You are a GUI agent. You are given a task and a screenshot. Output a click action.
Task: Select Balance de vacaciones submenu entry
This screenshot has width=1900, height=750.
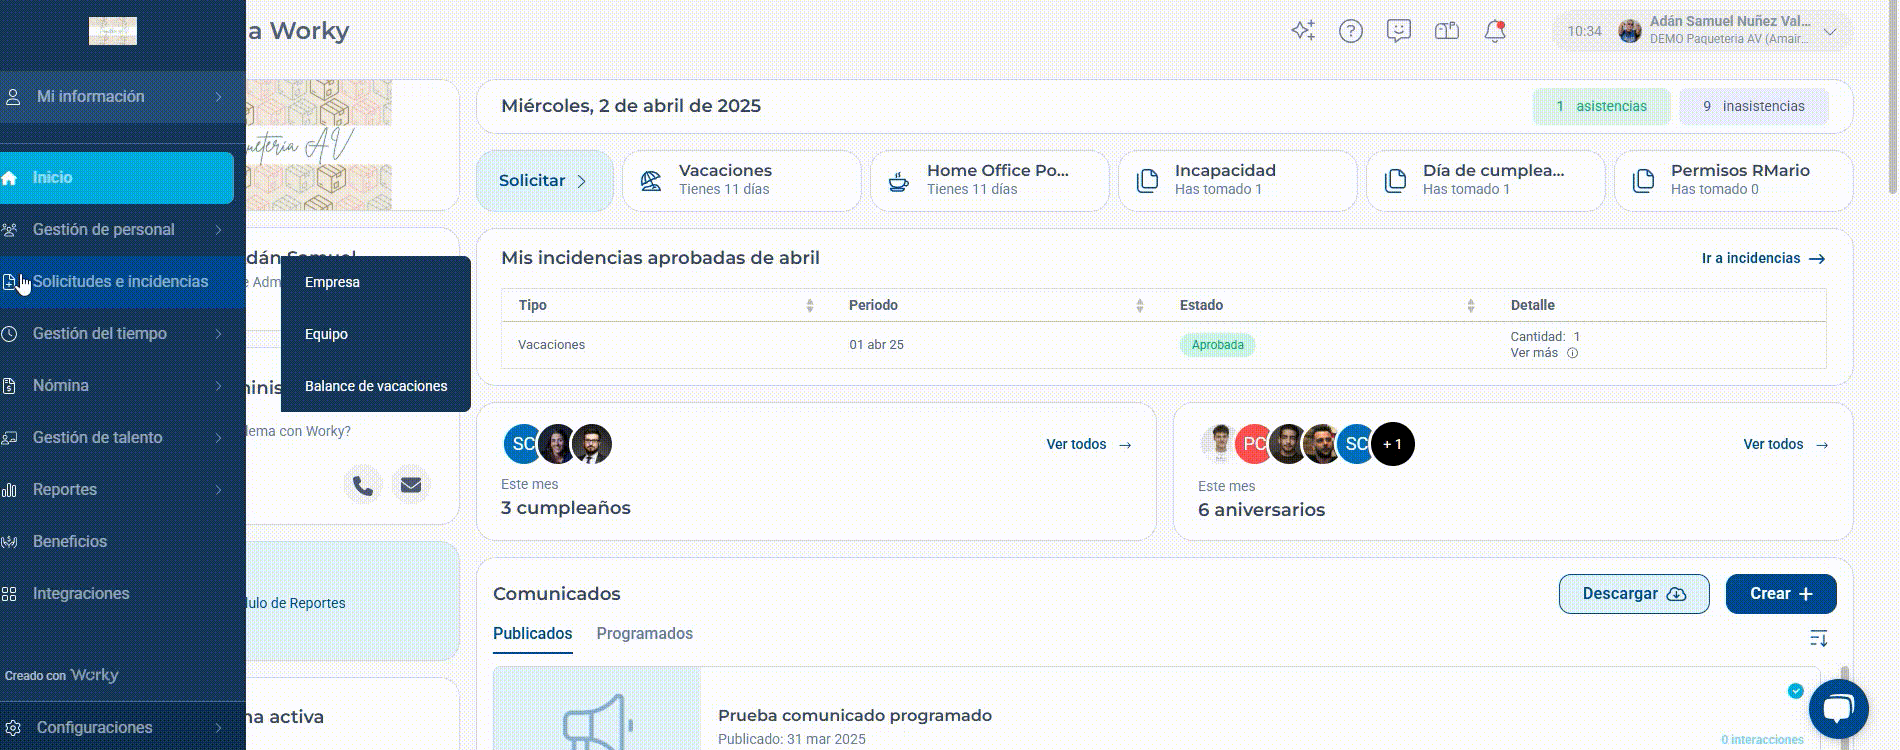(376, 386)
